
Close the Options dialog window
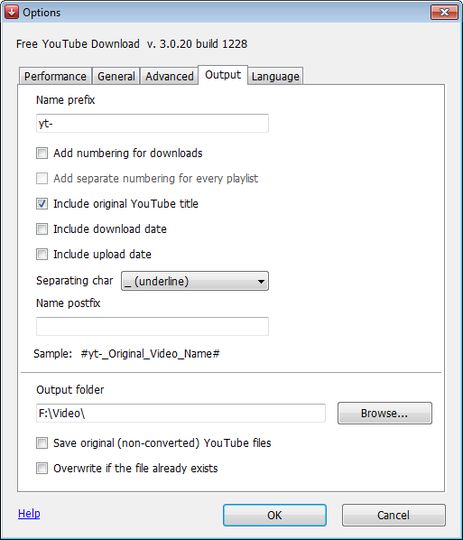[x=444, y=12]
